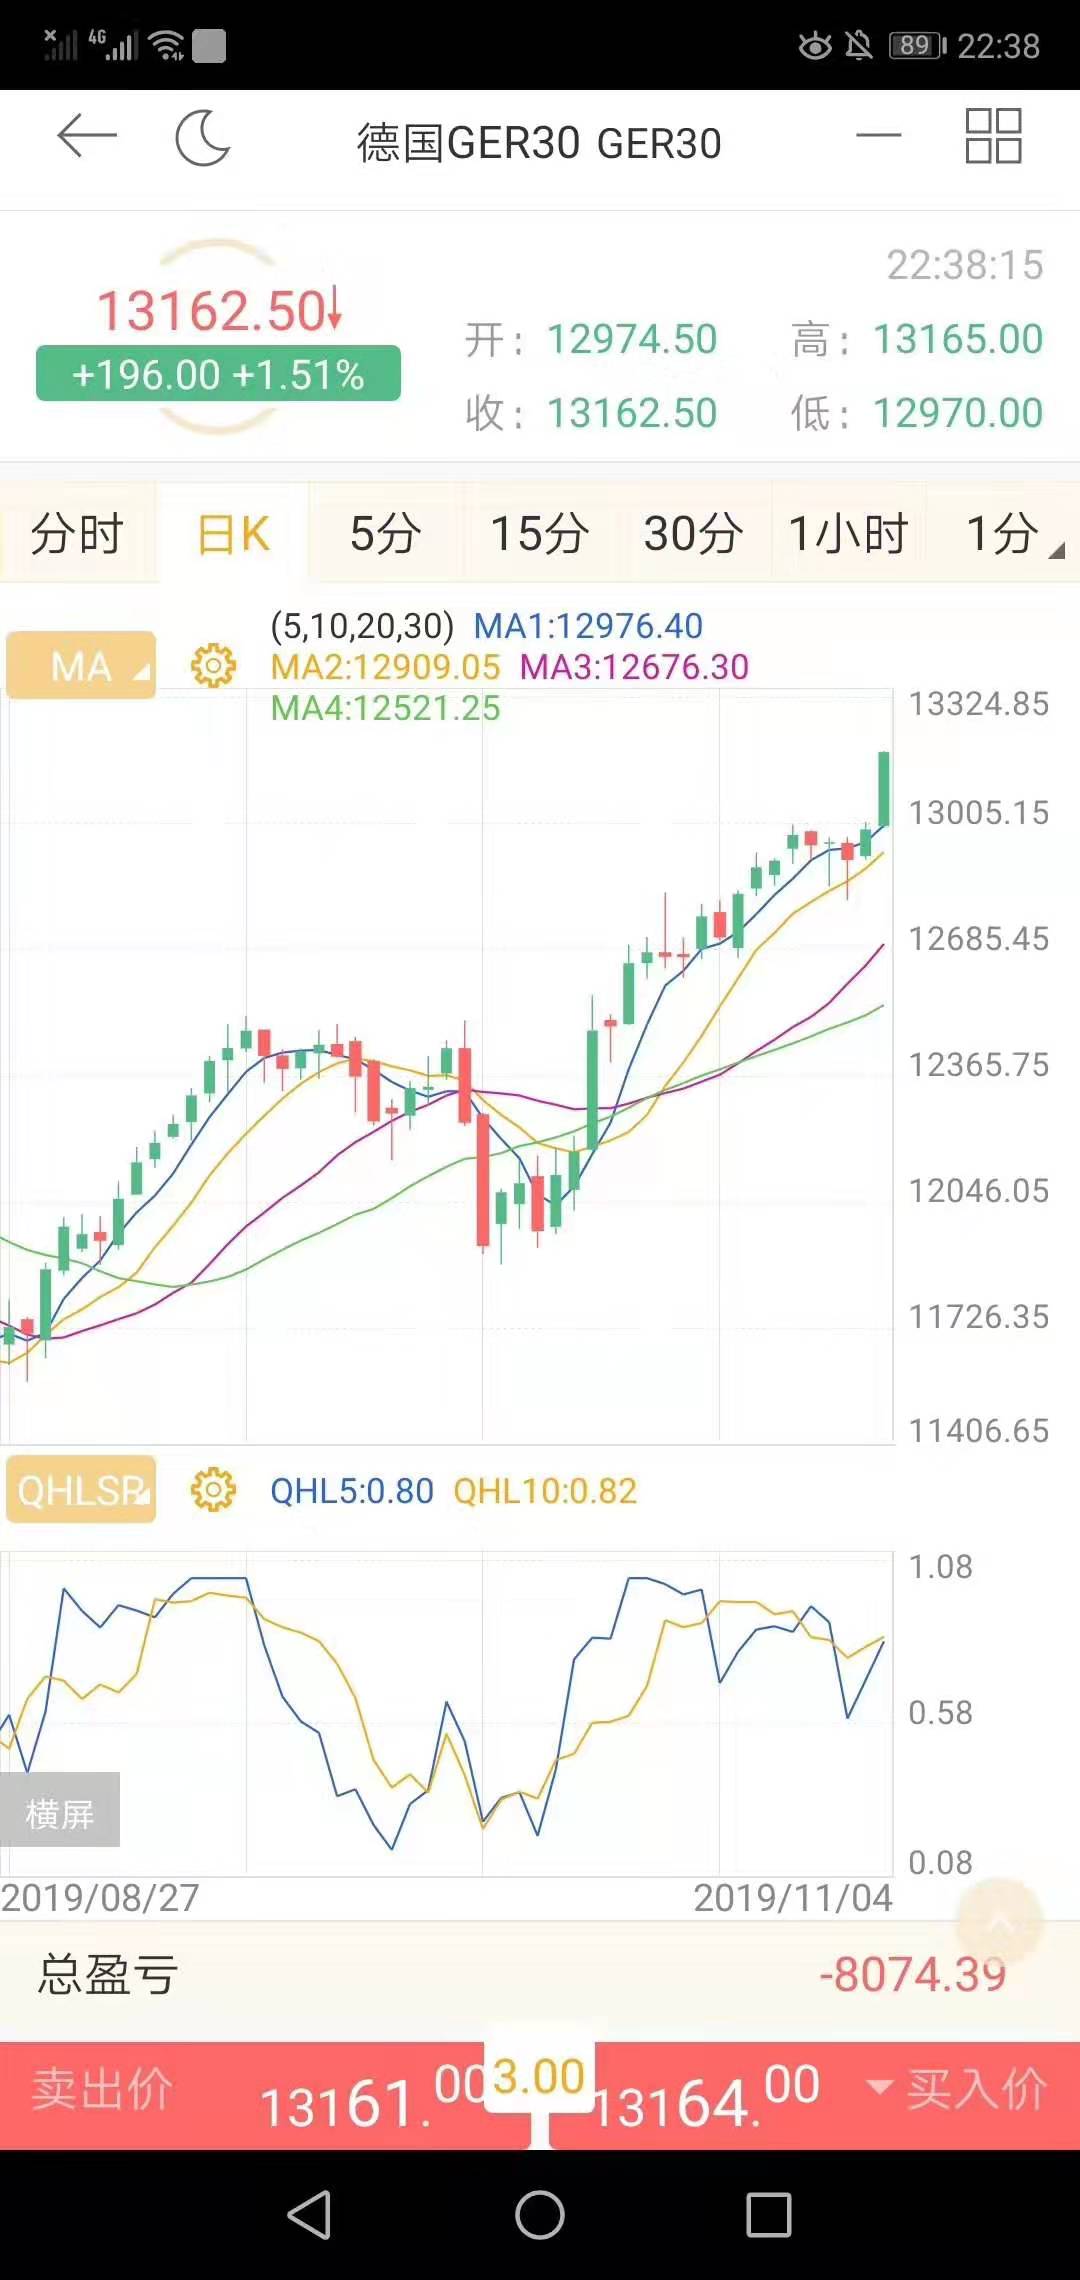
Task: Tap Android back navigation triangle
Action: point(310,2214)
